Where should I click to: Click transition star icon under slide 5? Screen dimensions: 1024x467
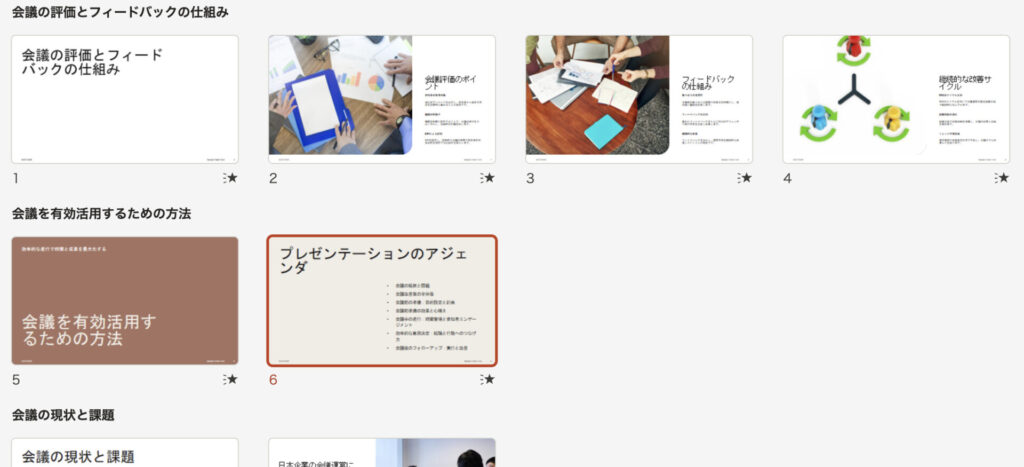click(231, 379)
